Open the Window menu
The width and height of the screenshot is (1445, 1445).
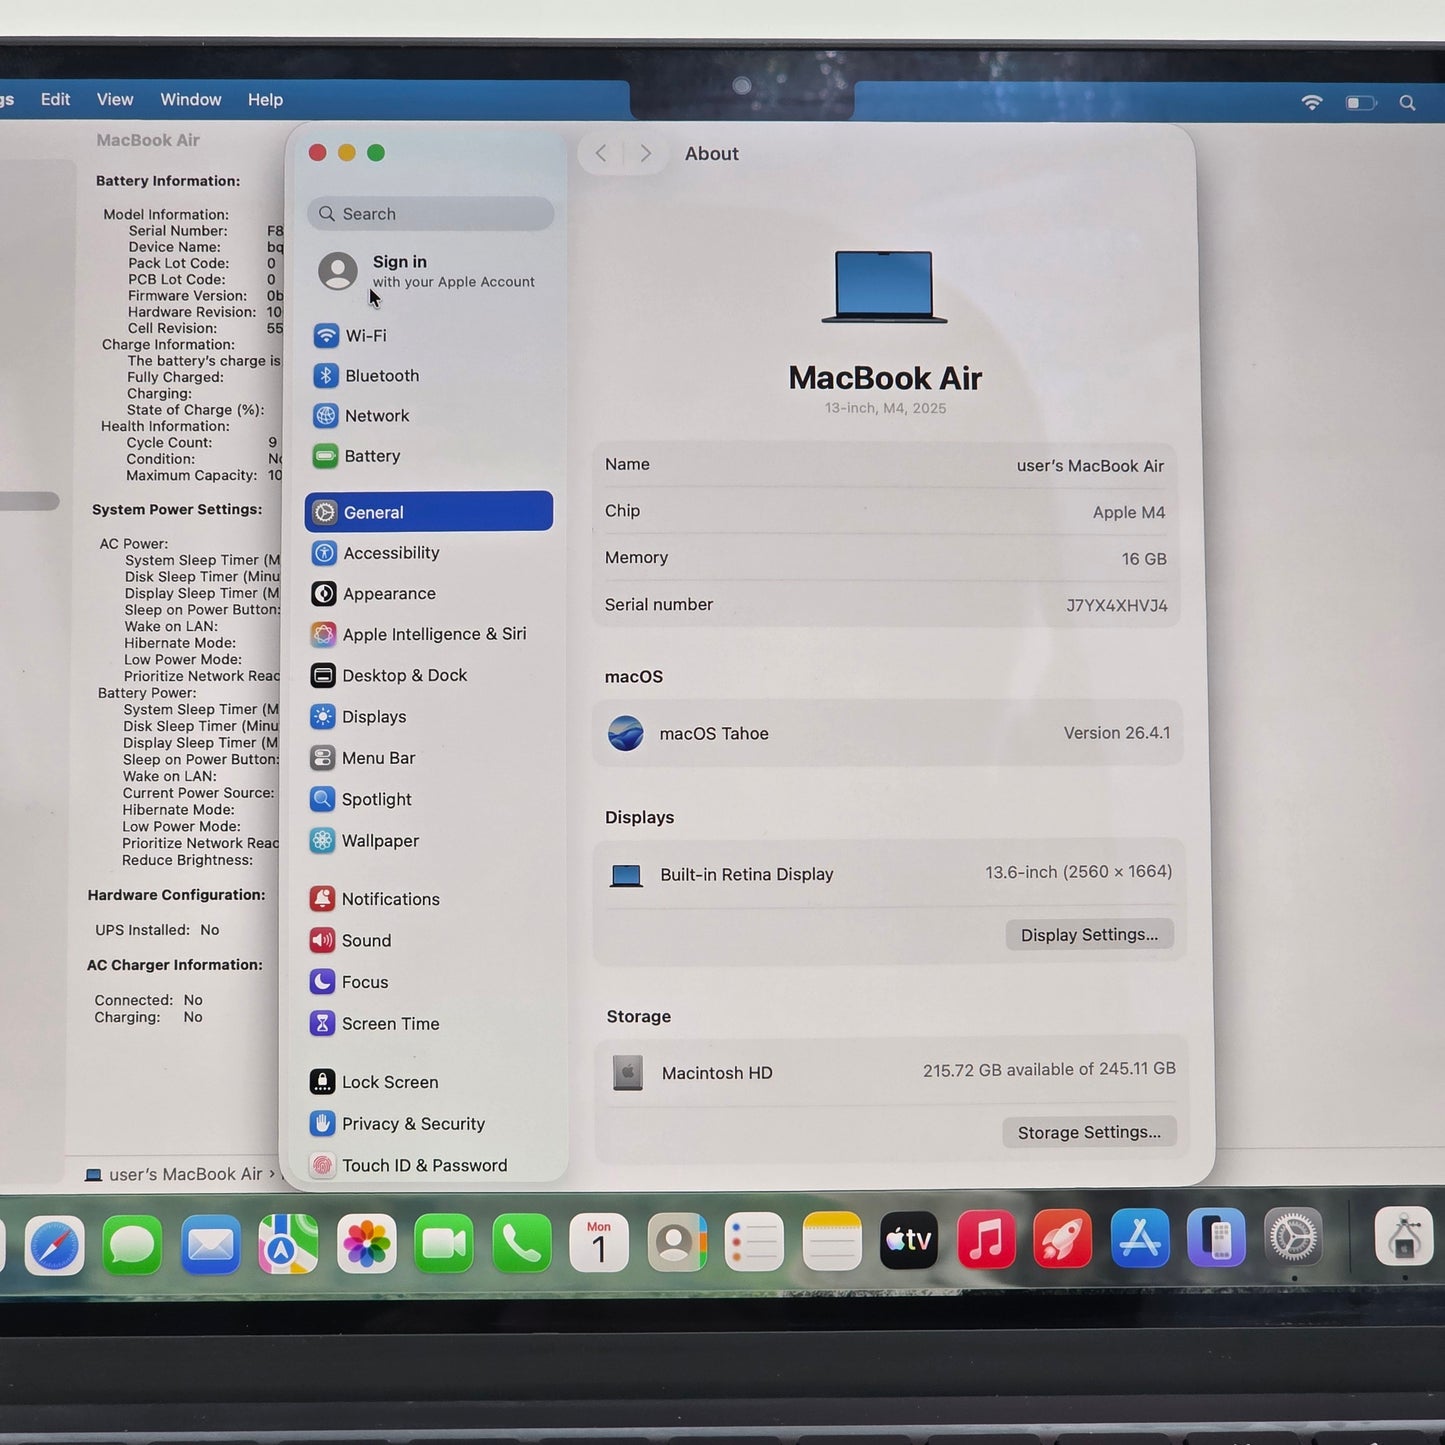pyautogui.click(x=191, y=99)
